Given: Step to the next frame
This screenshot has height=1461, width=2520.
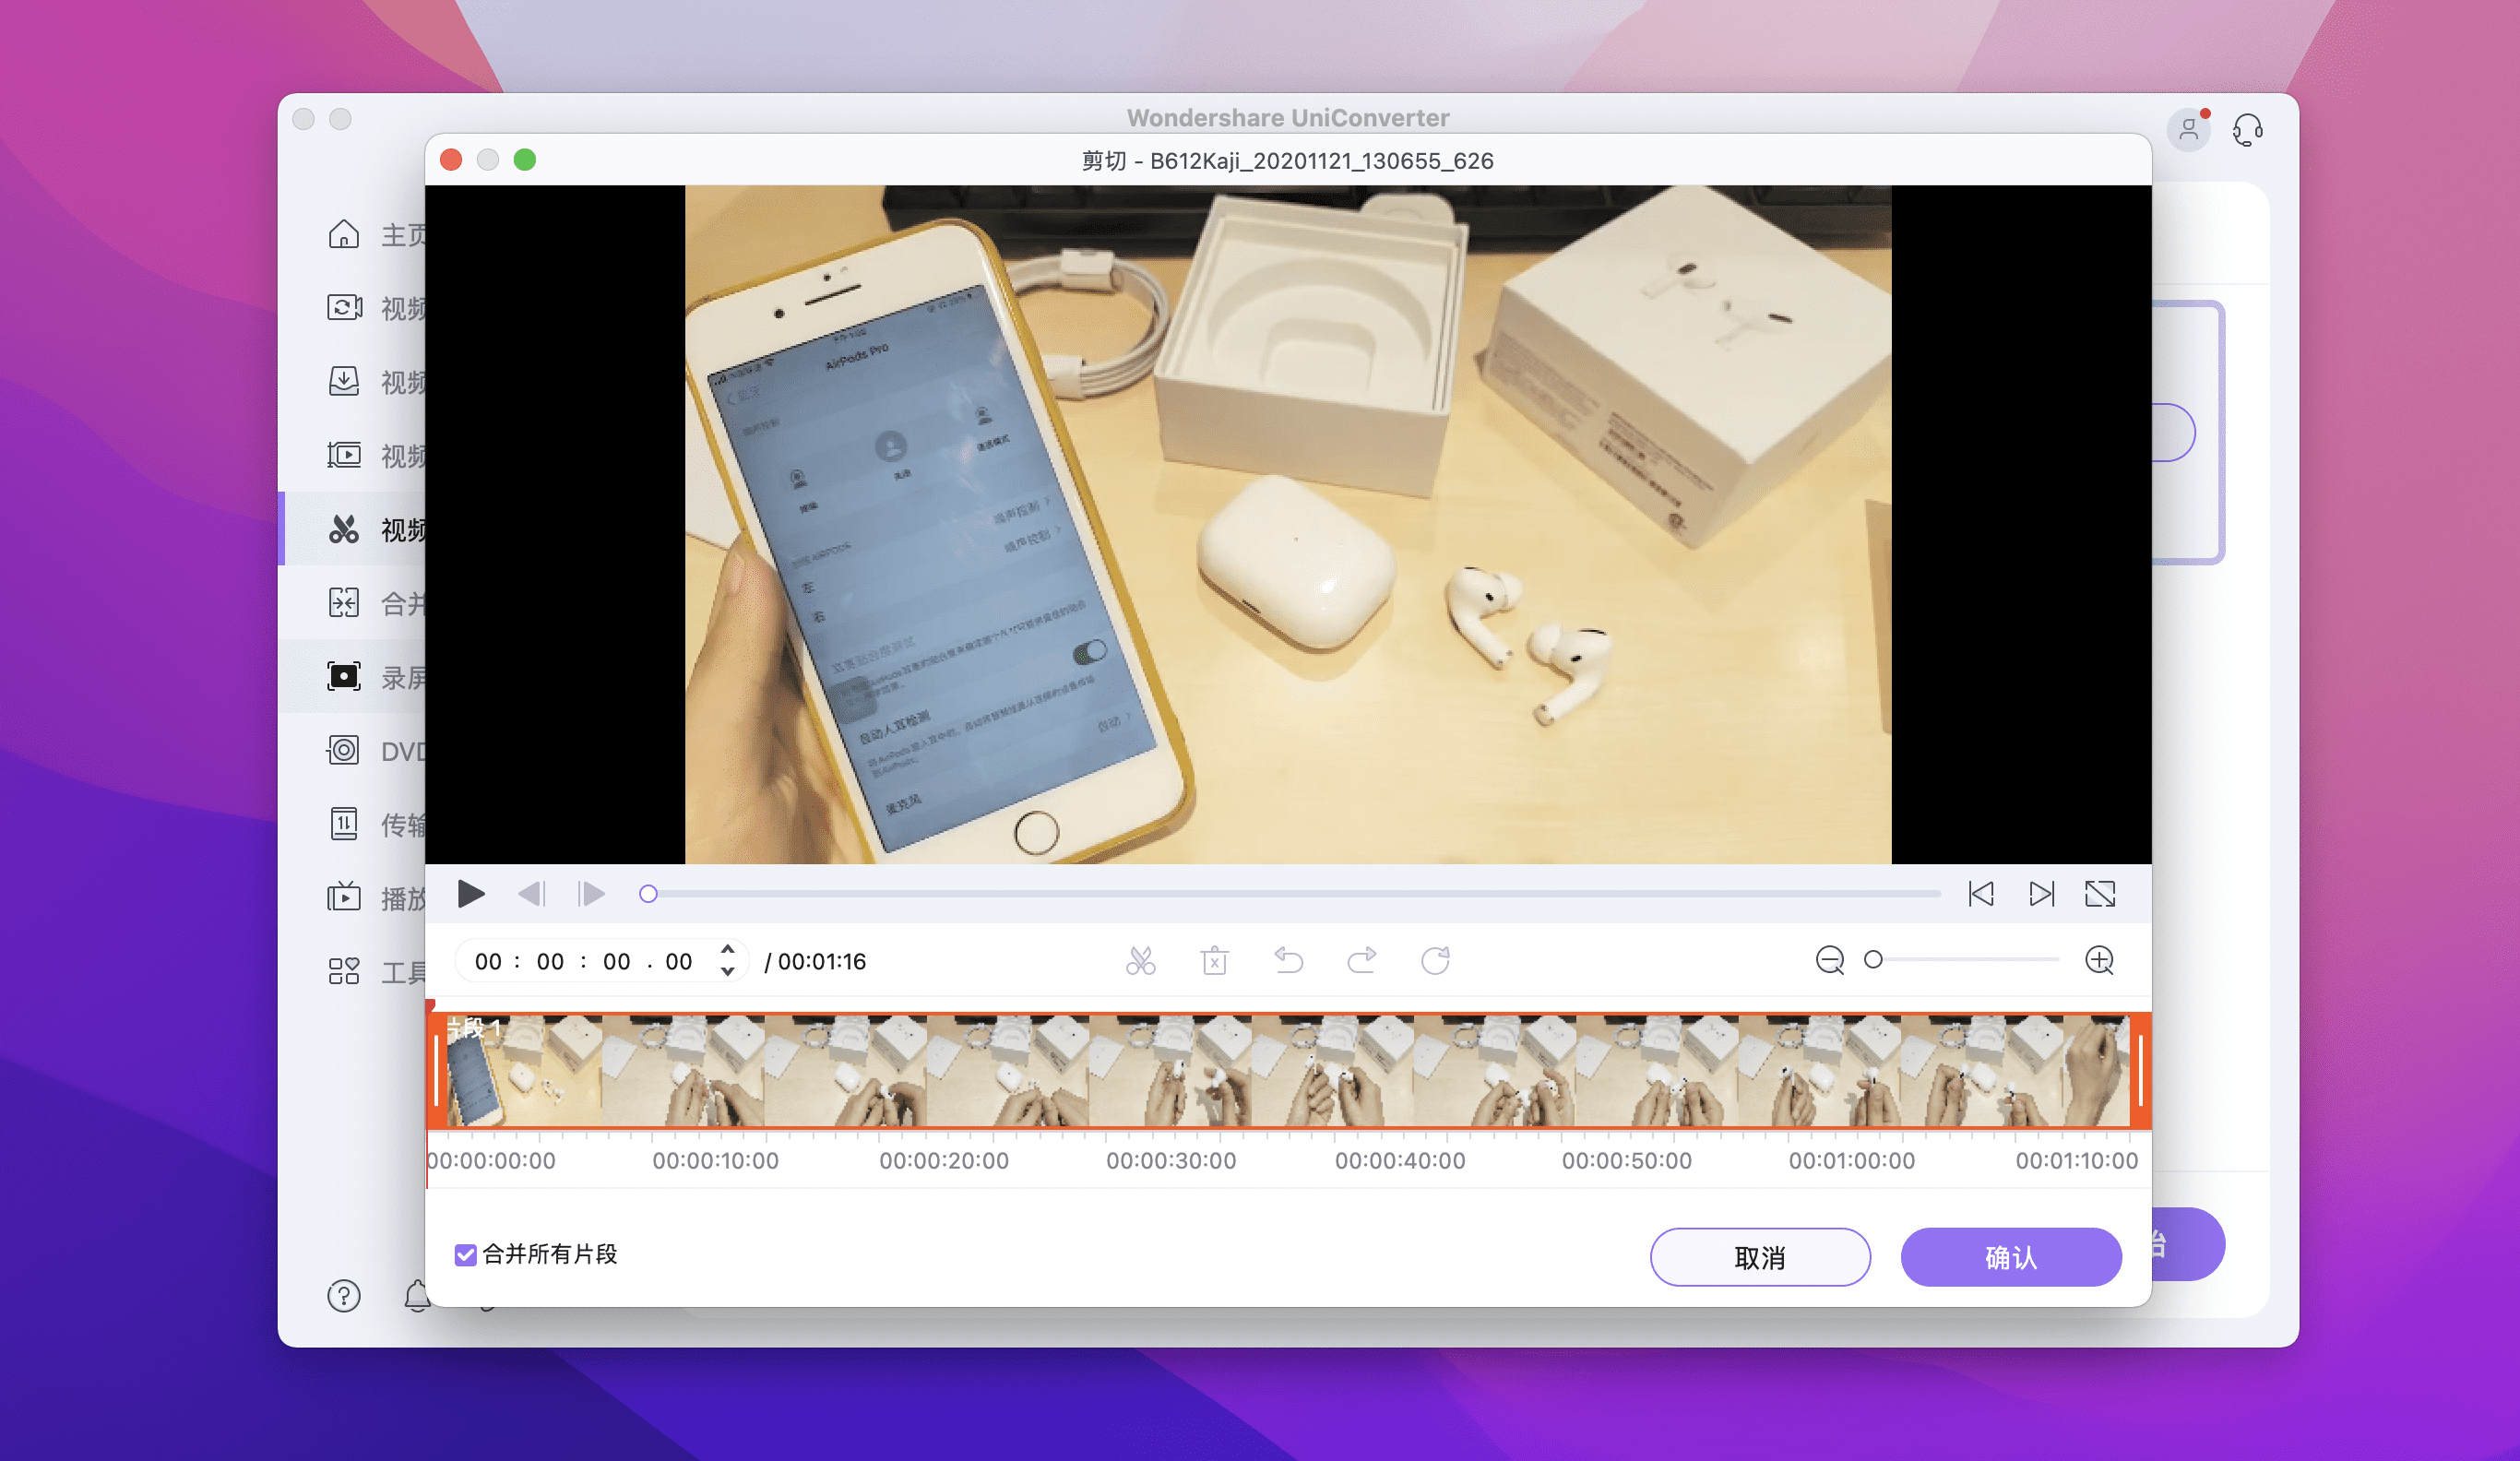Looking at the screenshot, I should [591, 894].
